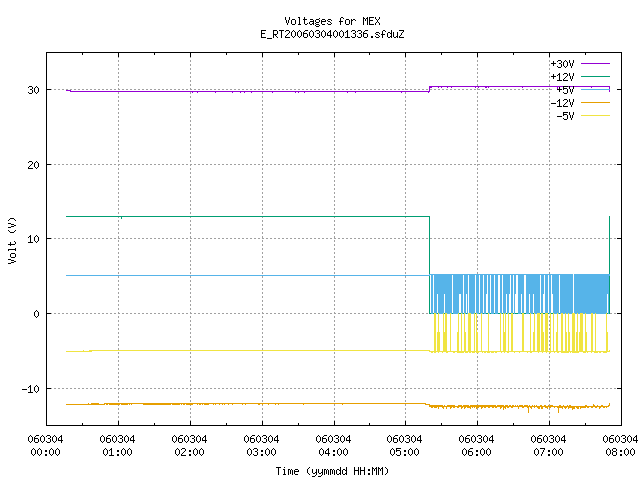Viewport: 640px width, 480px height.
Task: Click the x-axis label '060304 04:00'
Action: tap(333, 446)
